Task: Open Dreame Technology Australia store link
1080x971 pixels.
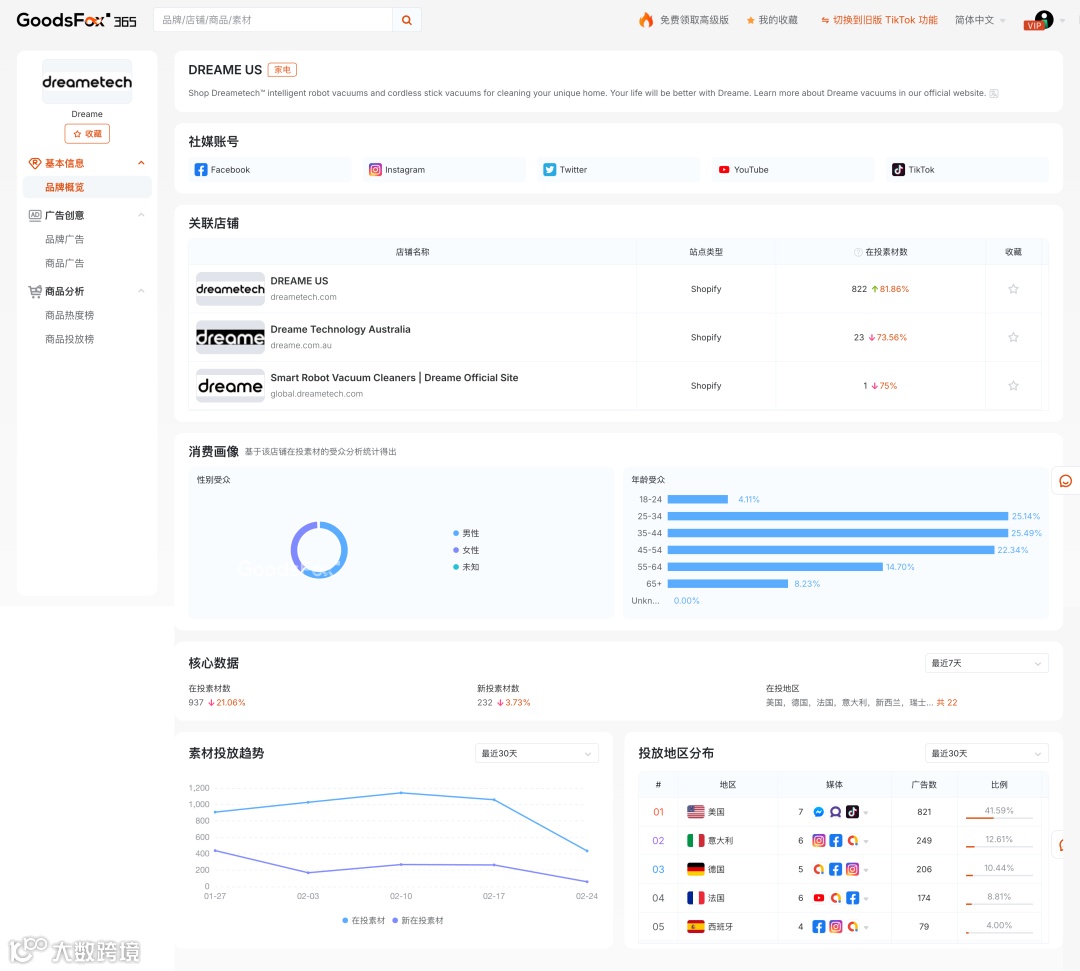Action: (340, 329)
